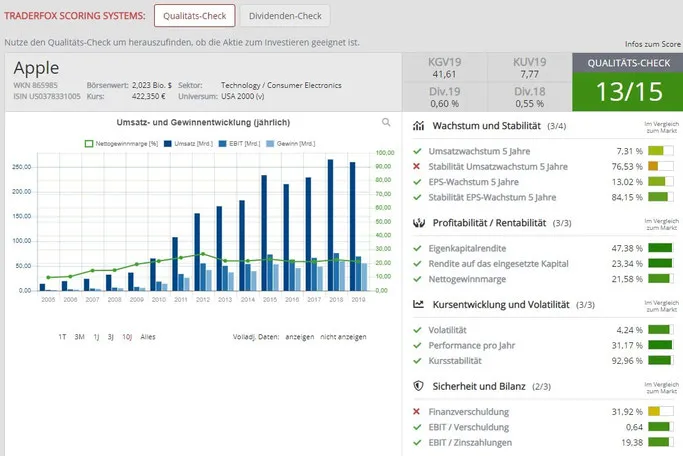Click the Finanzverschuldung yellow comparison bar
The image size is (683, 456).
tap(660, 412)
